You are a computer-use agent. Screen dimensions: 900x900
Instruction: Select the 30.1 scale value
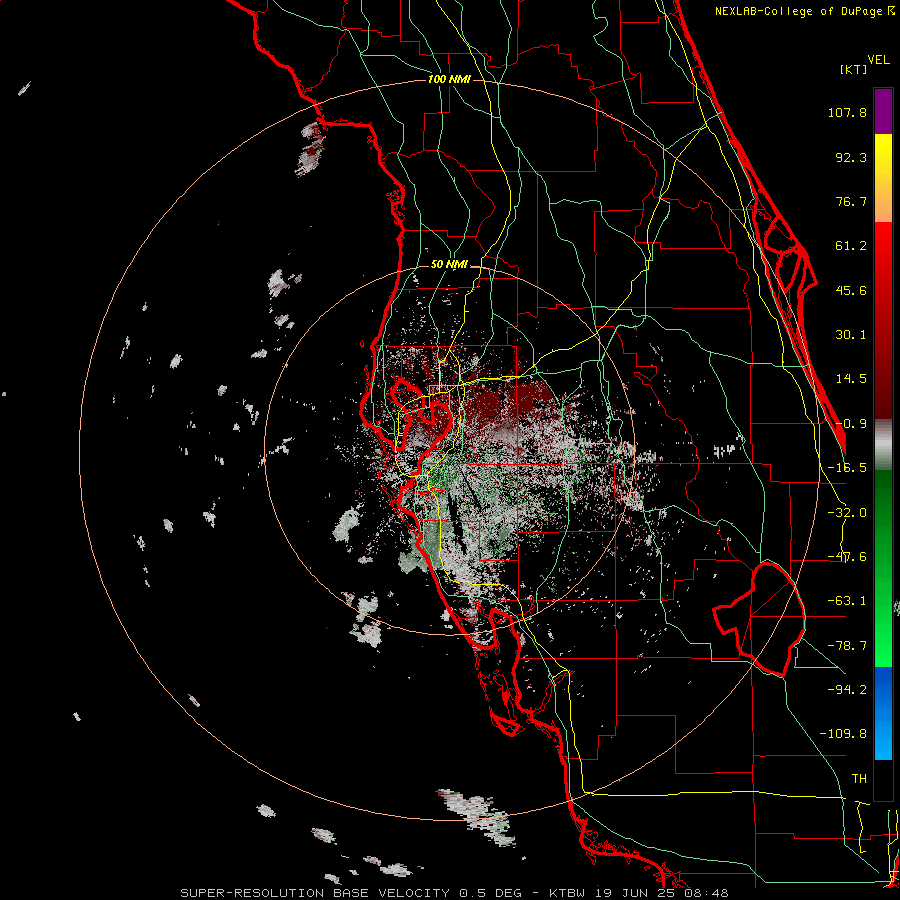coord(851,335)
